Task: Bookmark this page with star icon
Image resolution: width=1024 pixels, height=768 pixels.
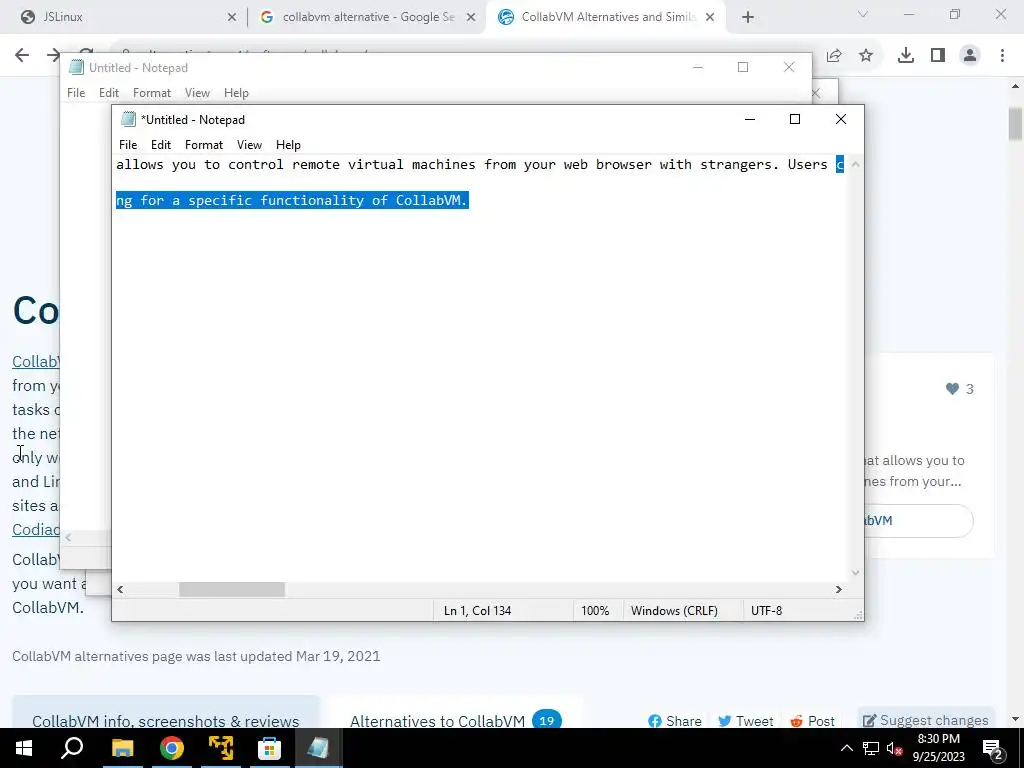Action: point(866,56)
